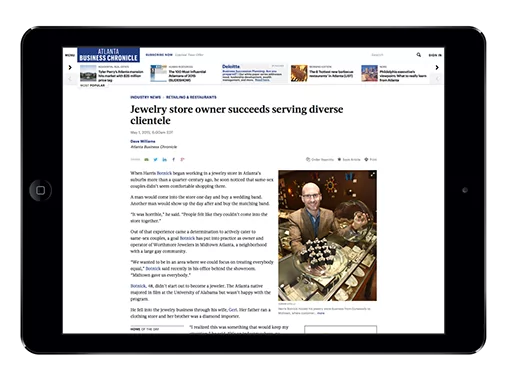Click the Subscribe Now link

pos(159,55)
